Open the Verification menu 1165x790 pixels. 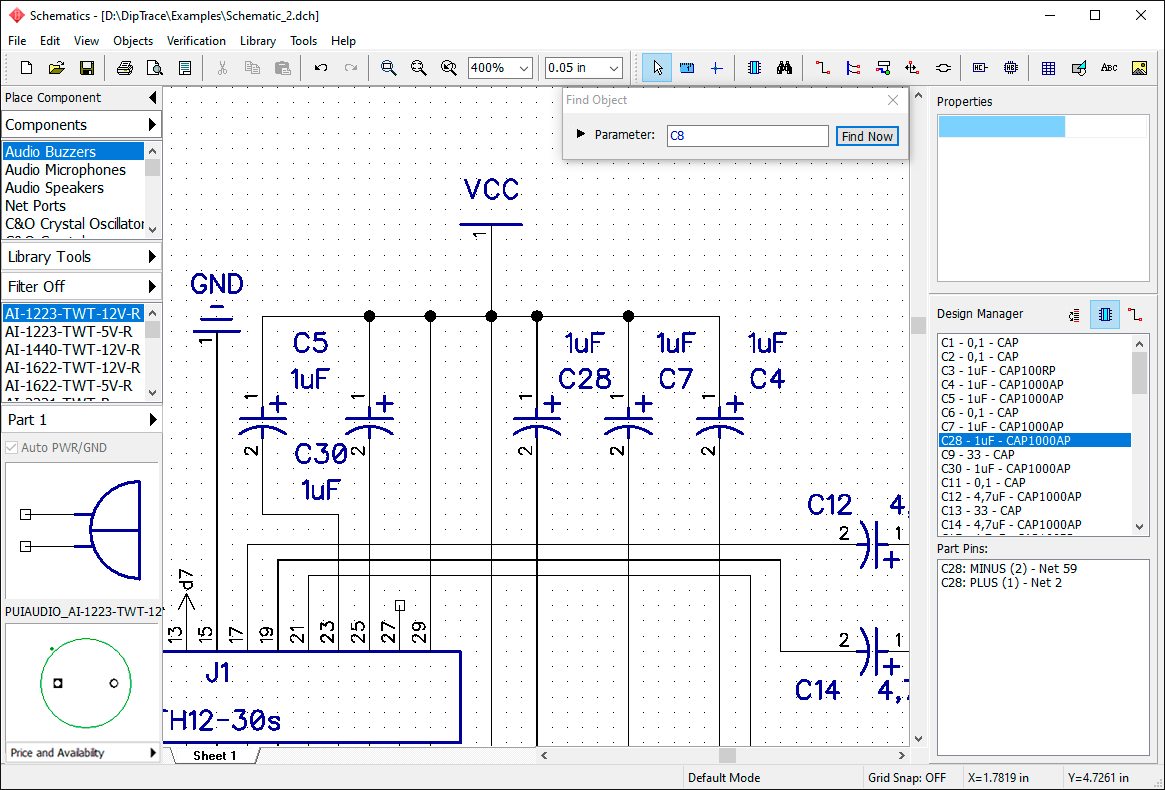(196, 41)
